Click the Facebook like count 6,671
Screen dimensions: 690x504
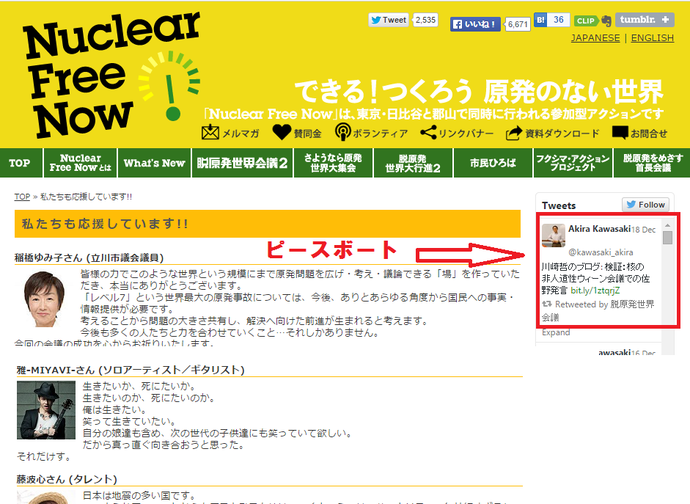click(x=518, y=24)
